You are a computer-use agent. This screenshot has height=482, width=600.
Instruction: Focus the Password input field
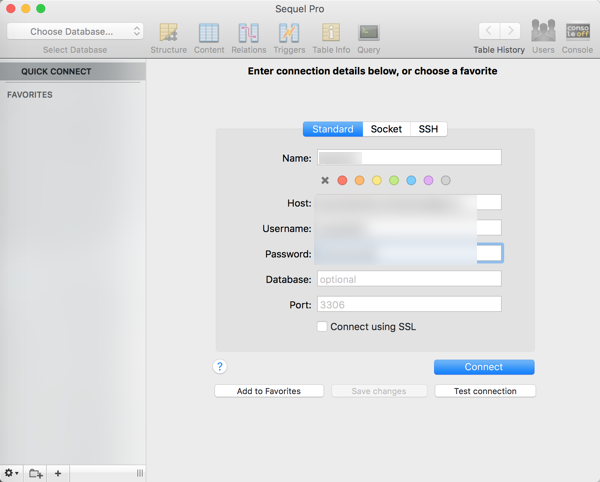click(409, 253)
